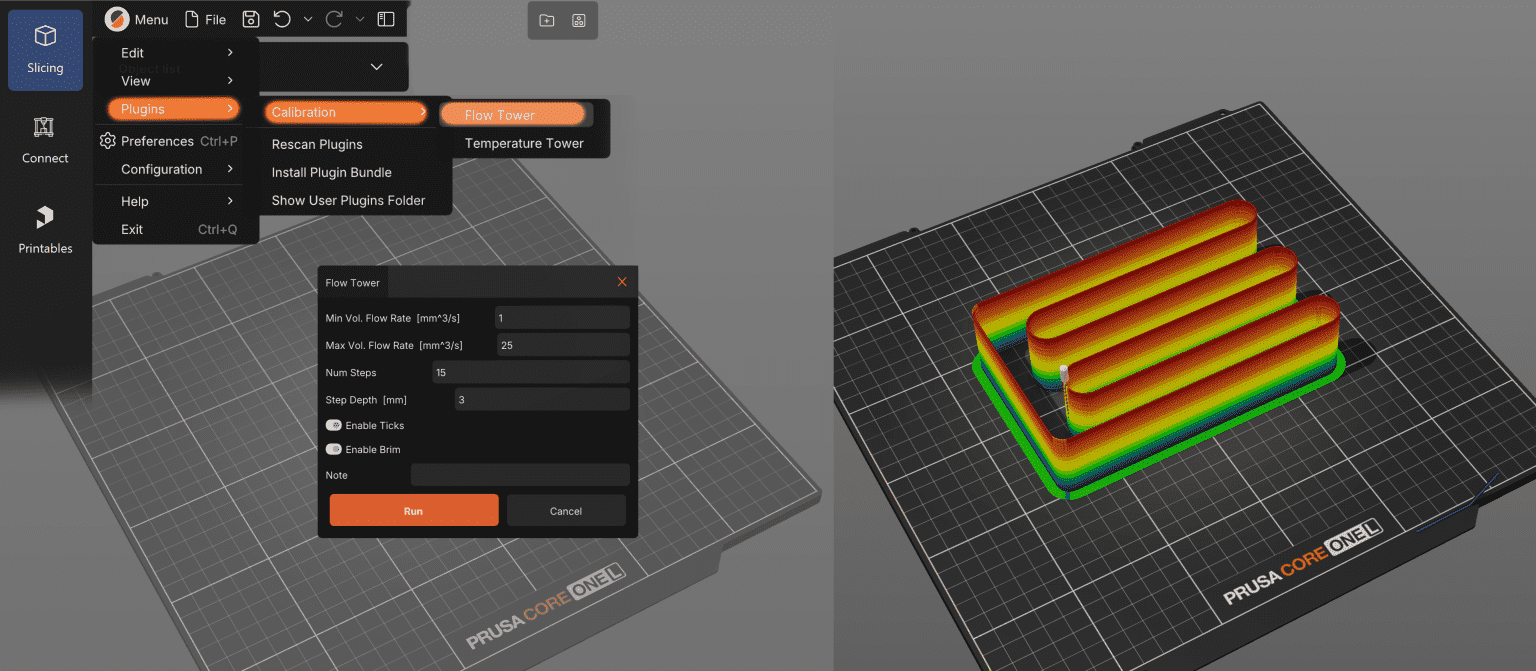This screenshot has width=1536, height=671.
Task: Click the Step Depth input field
Action: coord(541,399)
